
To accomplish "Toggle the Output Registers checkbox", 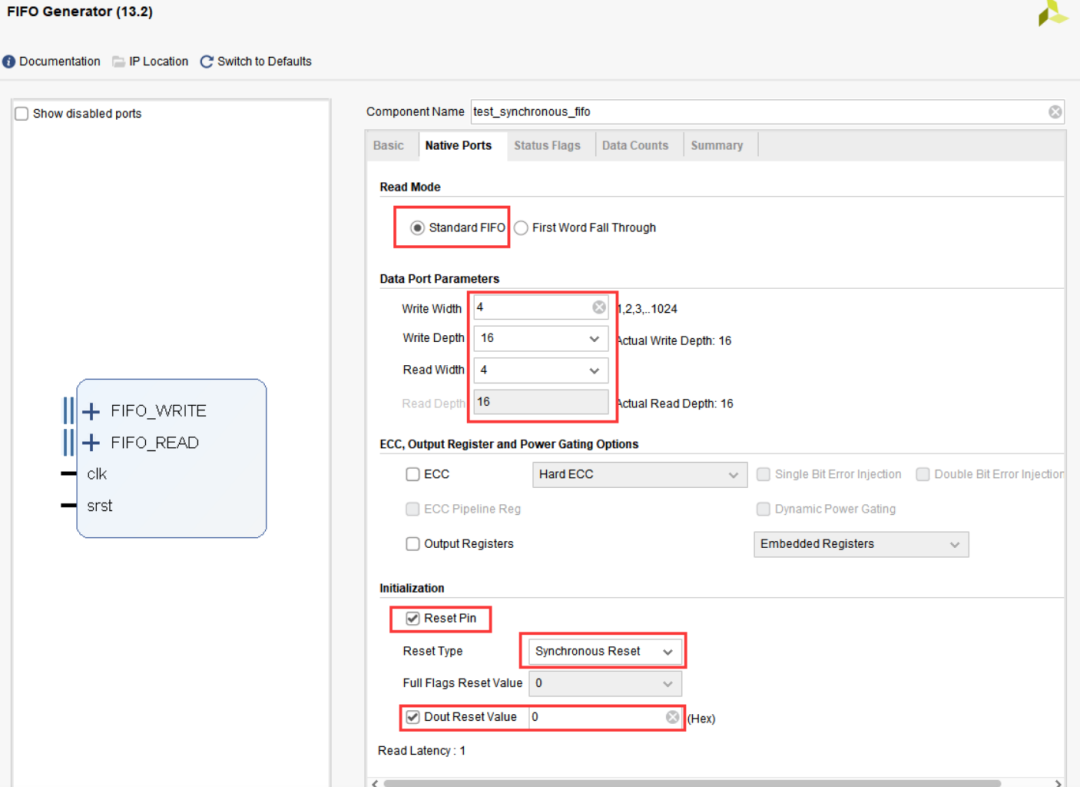I will 413,544.
